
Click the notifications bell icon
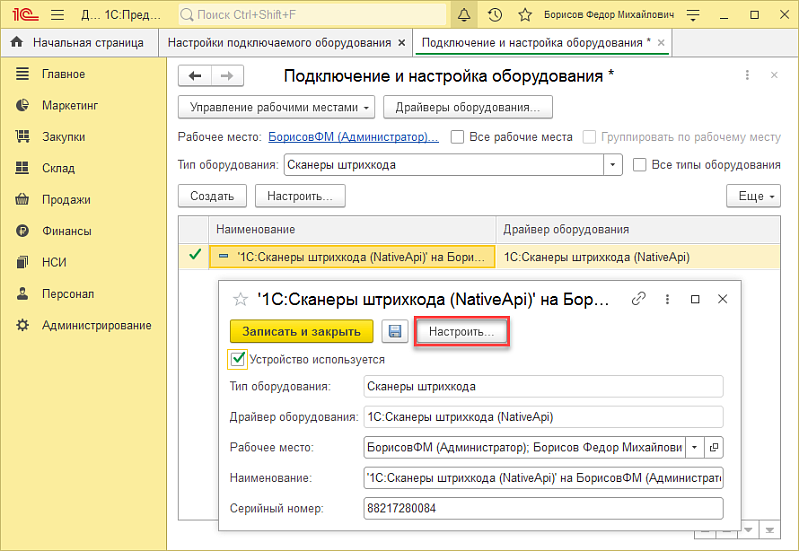tap(464, 15)
